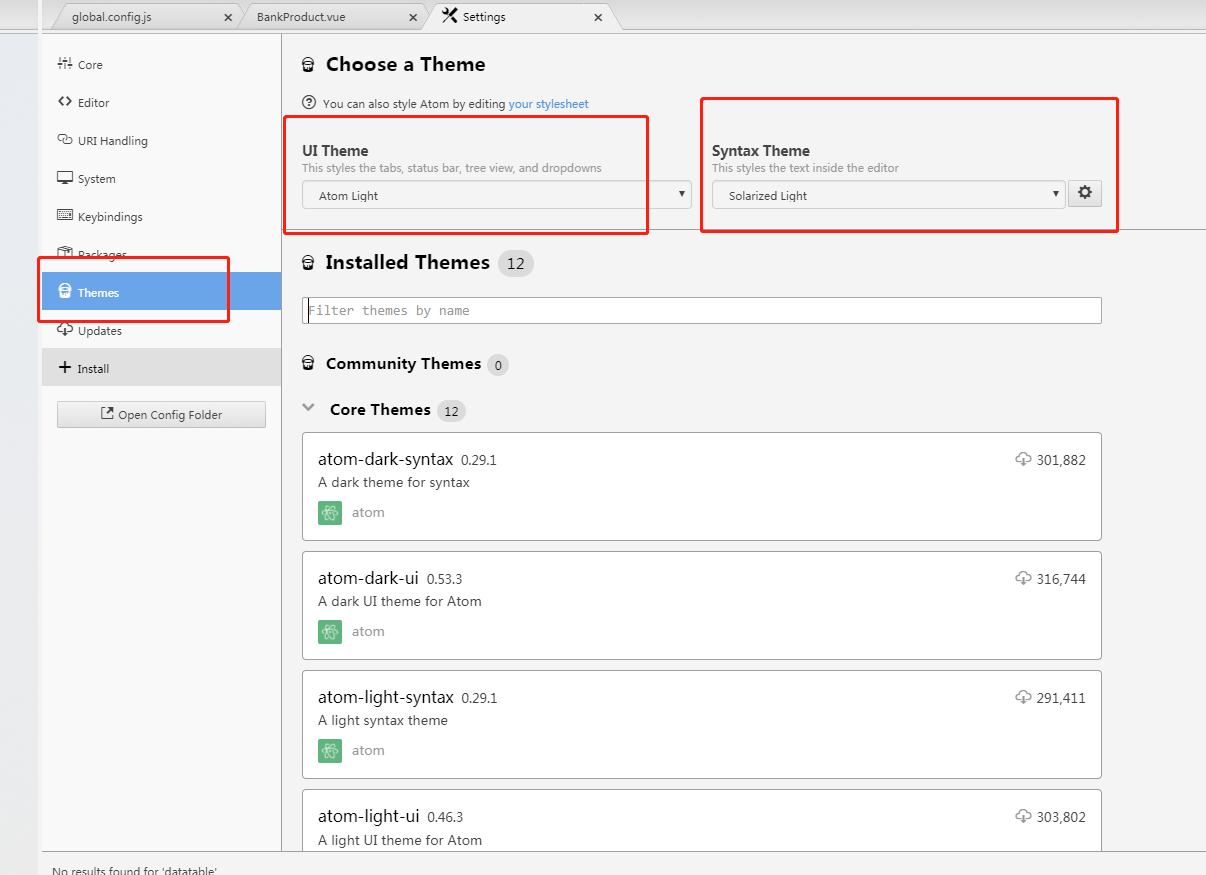Activate the Settings tab

484,17
